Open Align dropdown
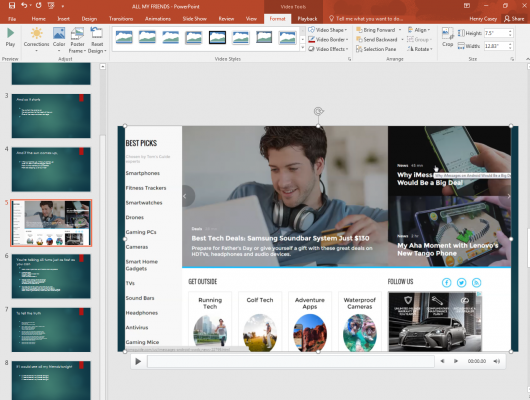The image size is (530, 400). (419, 30)
